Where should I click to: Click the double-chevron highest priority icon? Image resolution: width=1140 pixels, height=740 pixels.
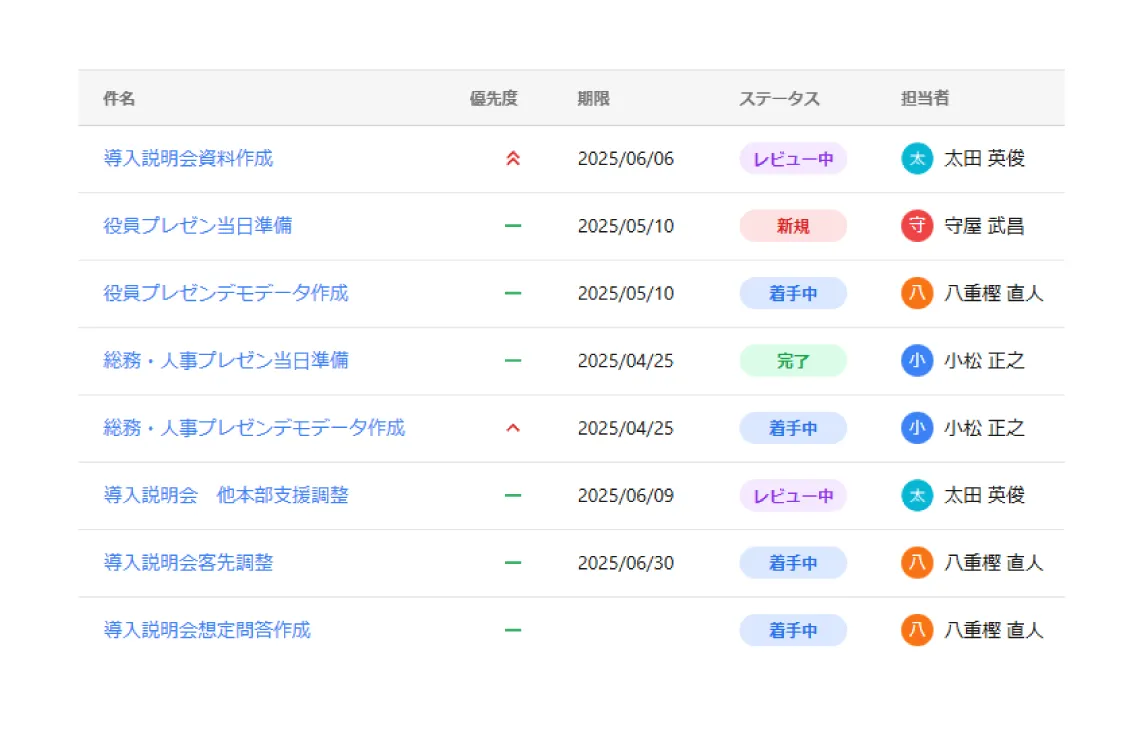click(x=513, y=158)
